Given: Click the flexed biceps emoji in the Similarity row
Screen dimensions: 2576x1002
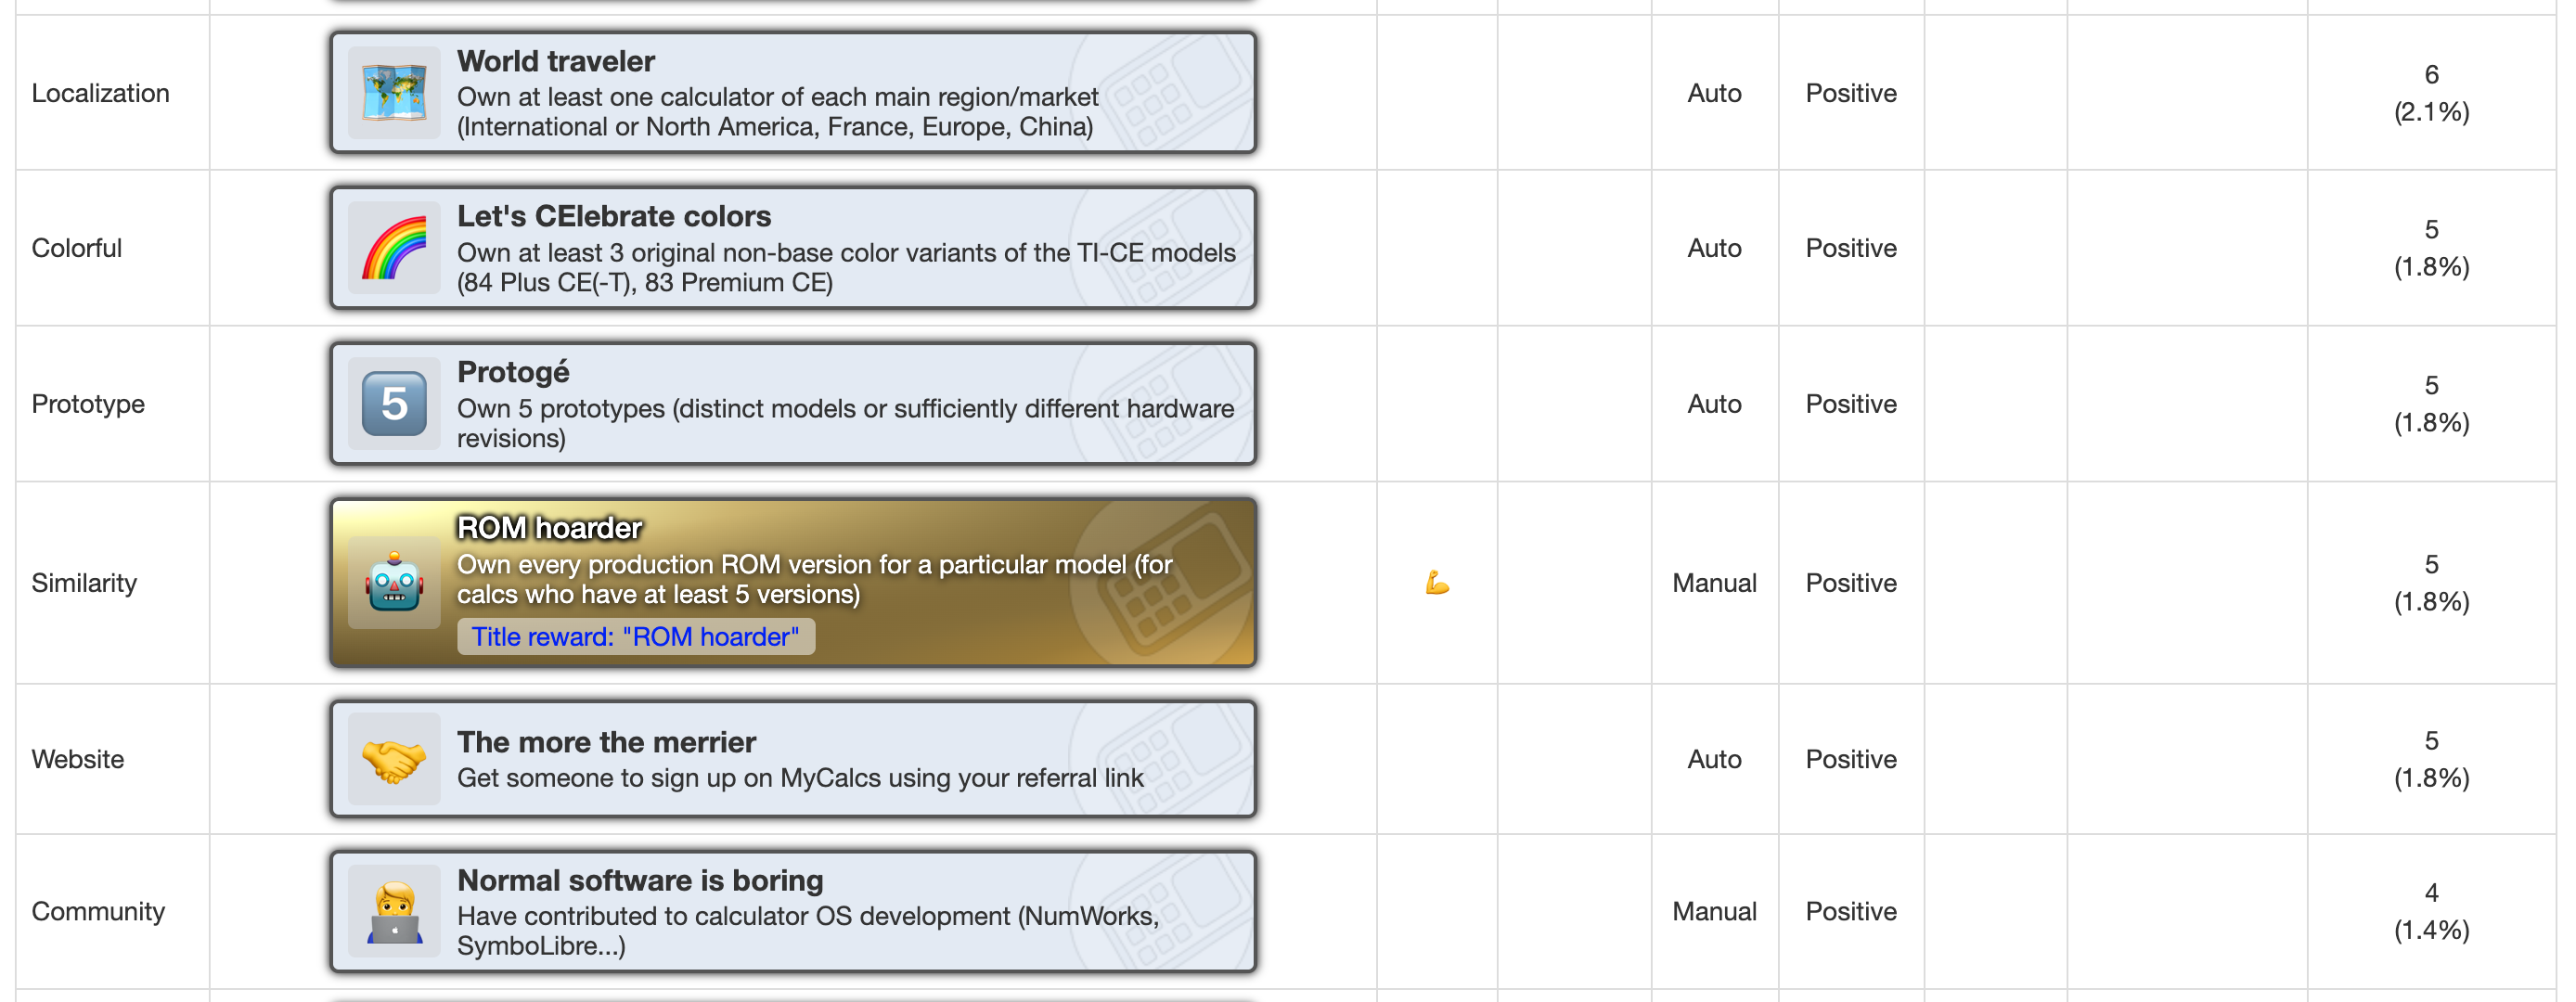Looking at the screenshot, I should (x=1437, y=583).
